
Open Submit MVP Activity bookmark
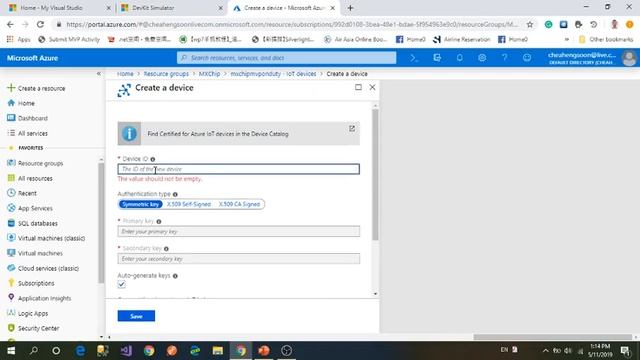tap(69, 39)
